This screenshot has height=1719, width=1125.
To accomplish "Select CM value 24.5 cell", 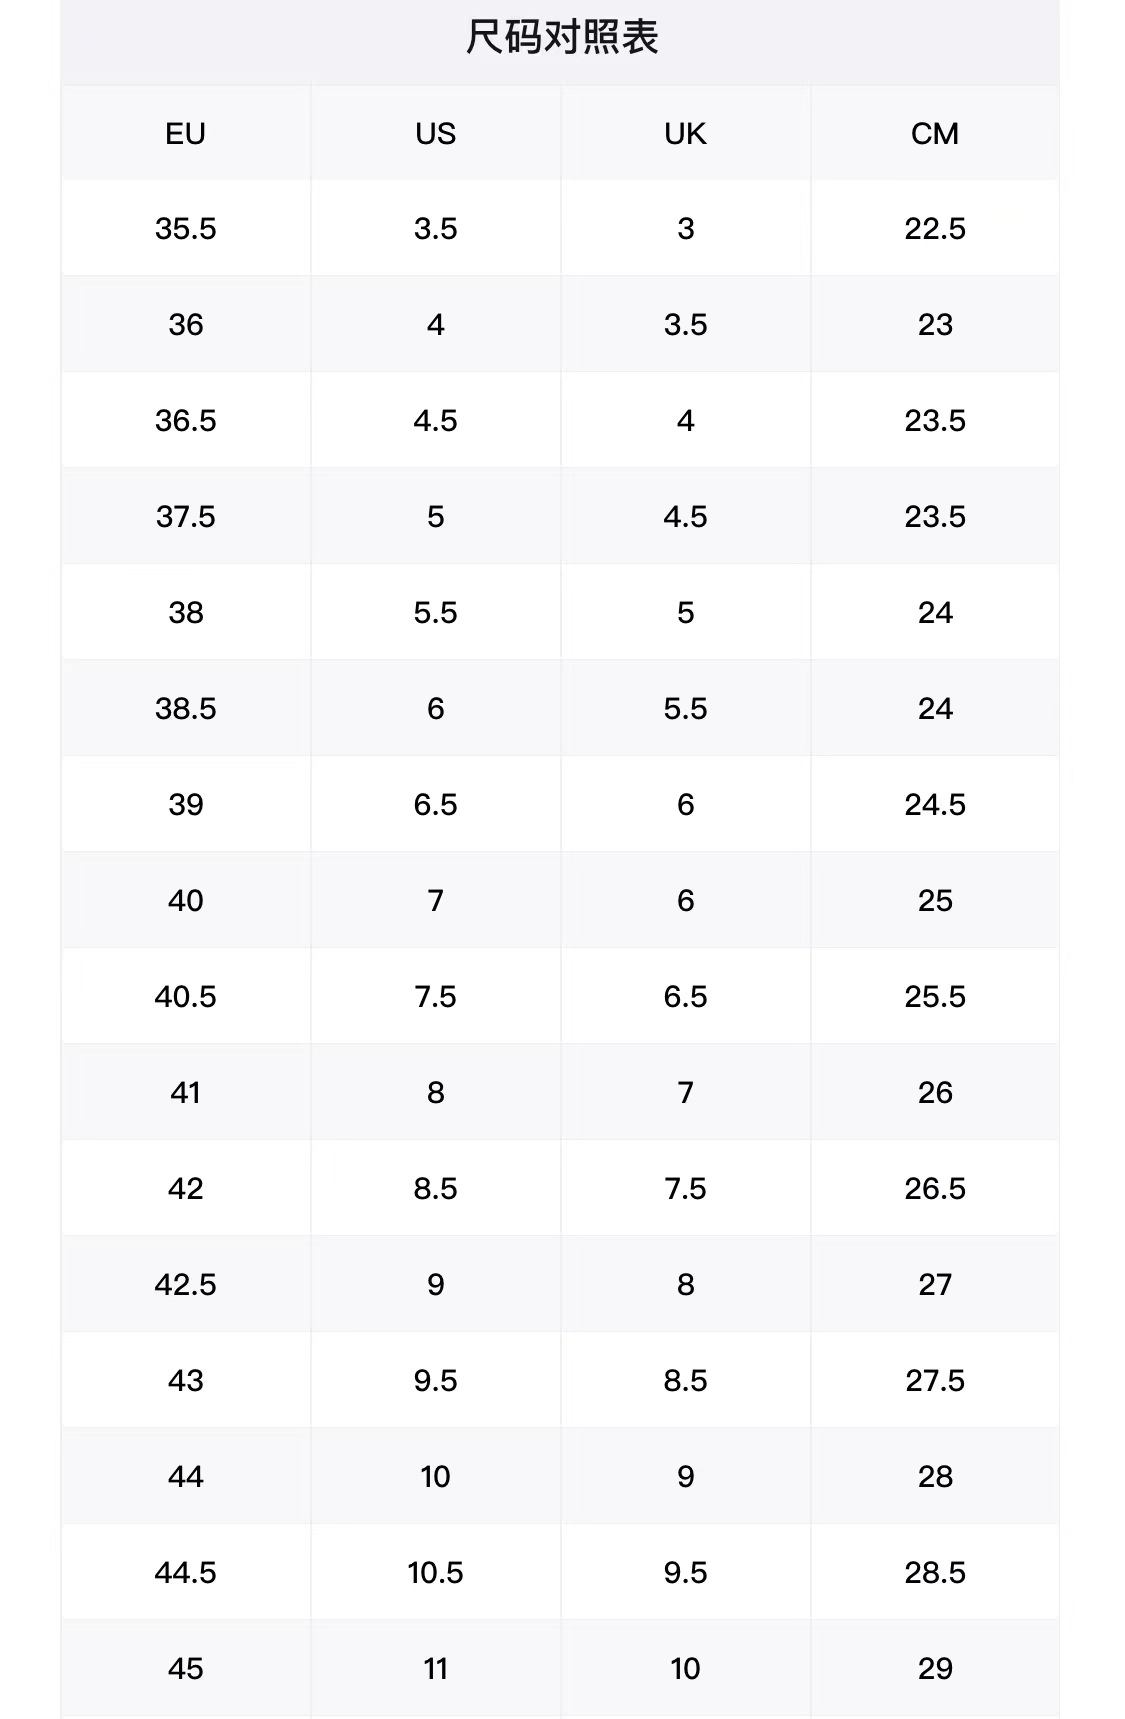I will click(935, 805).
